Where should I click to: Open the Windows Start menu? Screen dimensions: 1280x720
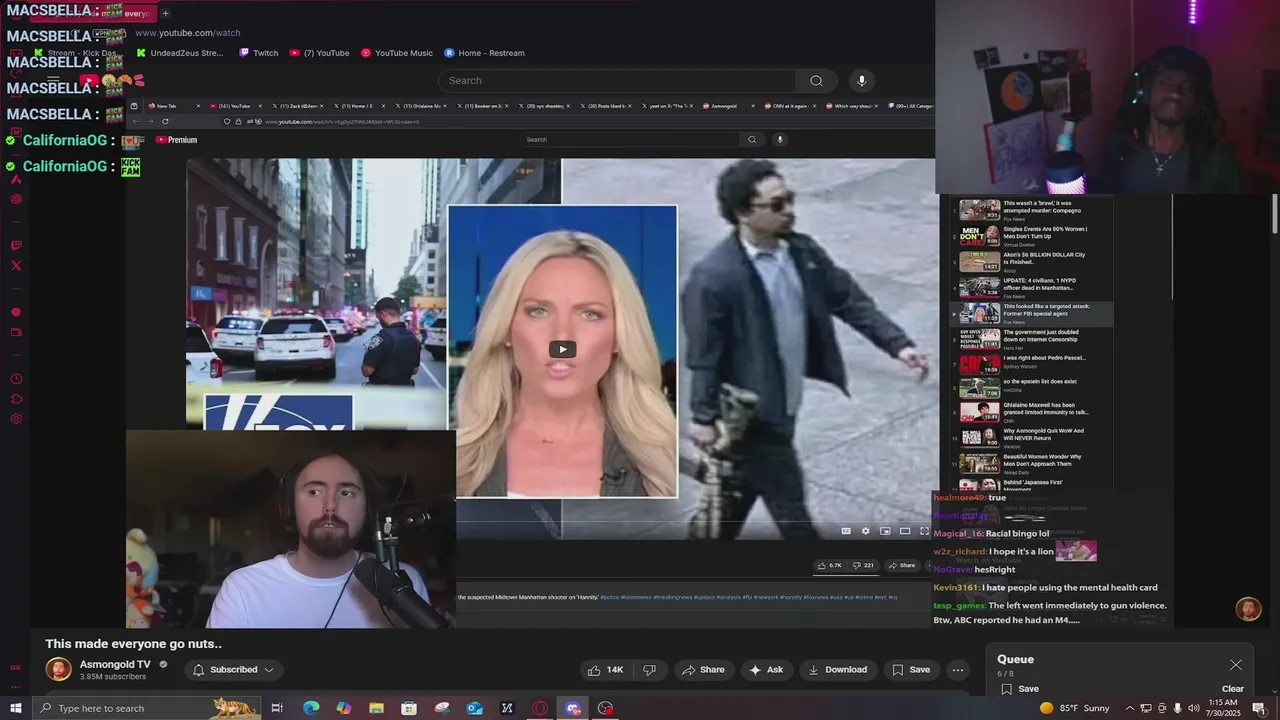point(15,708)
